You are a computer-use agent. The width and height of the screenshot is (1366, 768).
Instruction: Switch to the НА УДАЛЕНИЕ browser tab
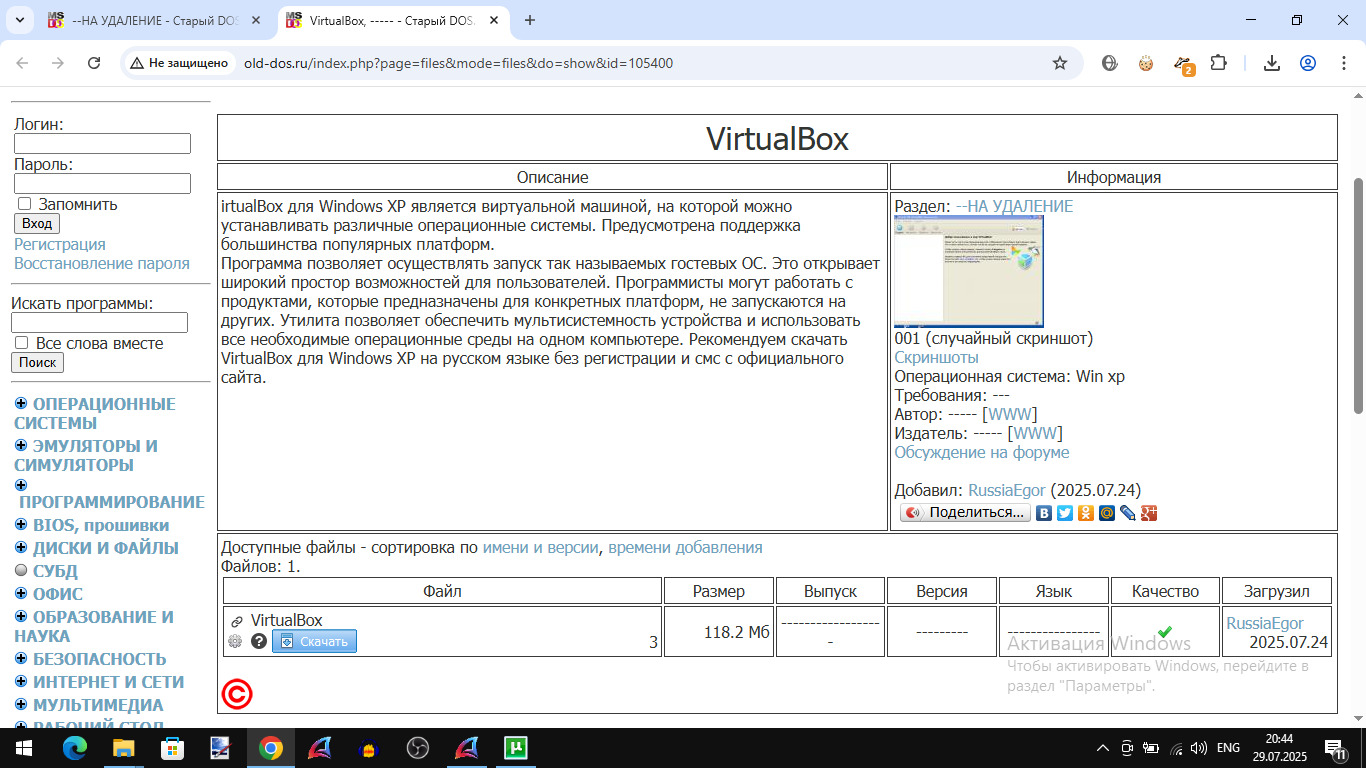(150, 20)
